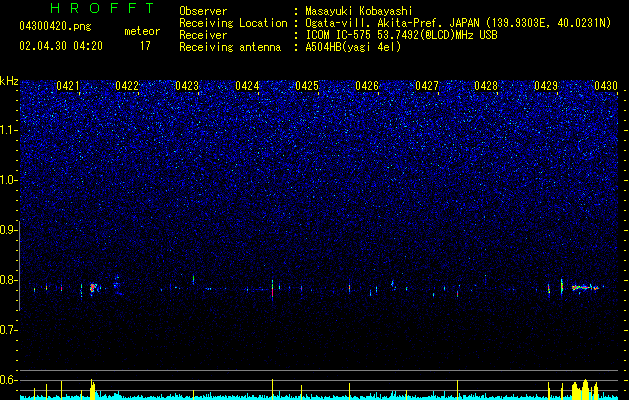
Task: Click the meteor count label
Action: (142, 31)
